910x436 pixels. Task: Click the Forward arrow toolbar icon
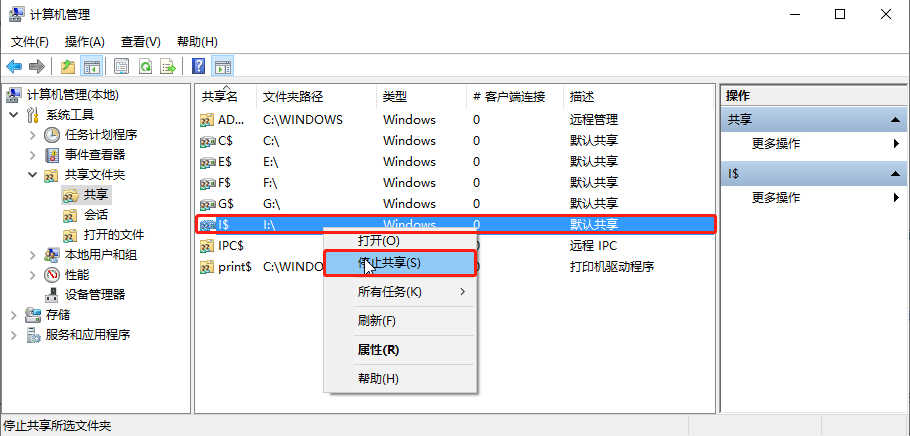tap(37, 67)
